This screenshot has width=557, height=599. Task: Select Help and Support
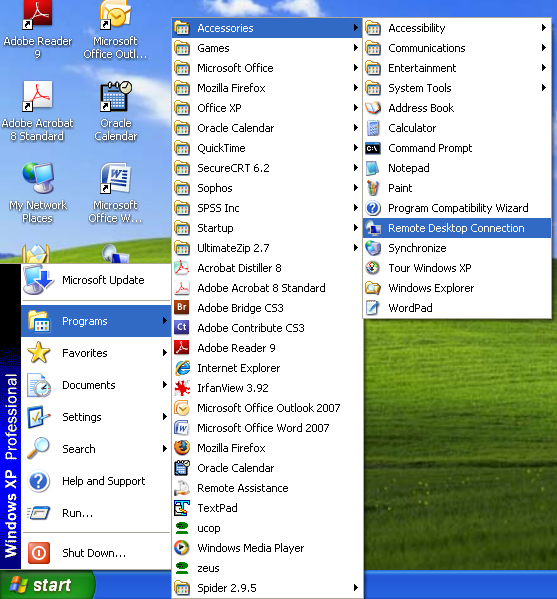click(x=96, y=481)
